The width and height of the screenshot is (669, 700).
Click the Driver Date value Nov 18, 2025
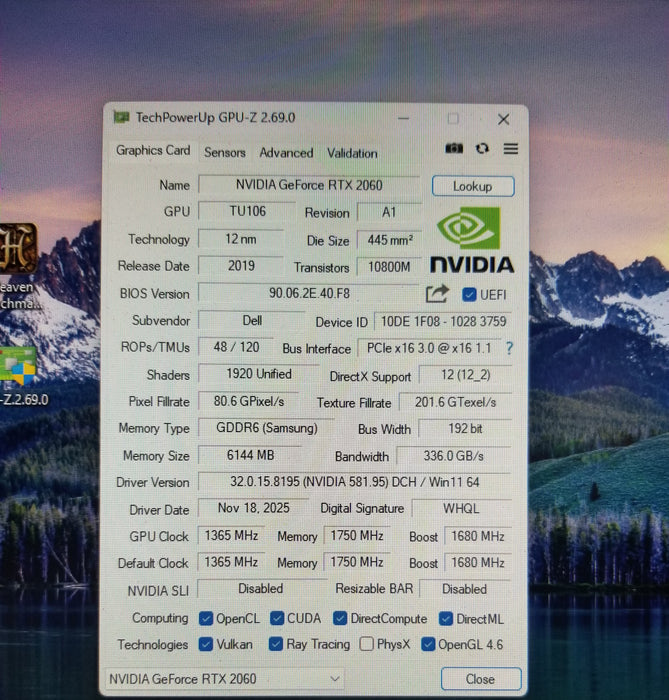(x=253, y=508)
